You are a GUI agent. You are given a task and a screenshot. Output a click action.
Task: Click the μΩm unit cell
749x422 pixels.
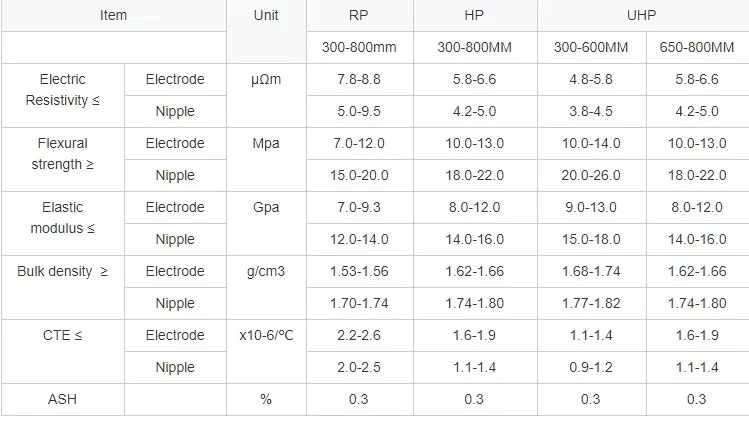(x=266, y=80)
